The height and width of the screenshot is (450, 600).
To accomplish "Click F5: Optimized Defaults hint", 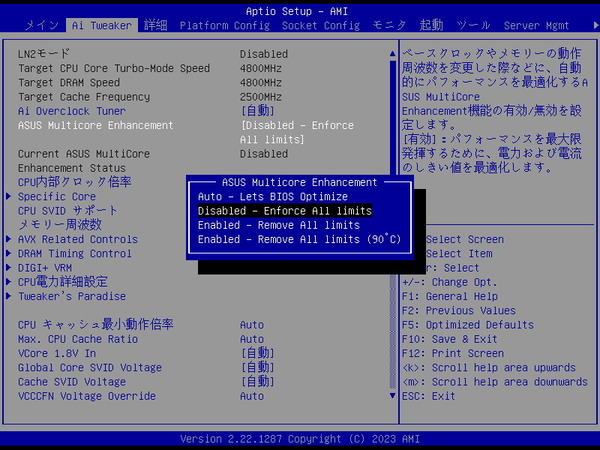I will (x=468, y=325).
